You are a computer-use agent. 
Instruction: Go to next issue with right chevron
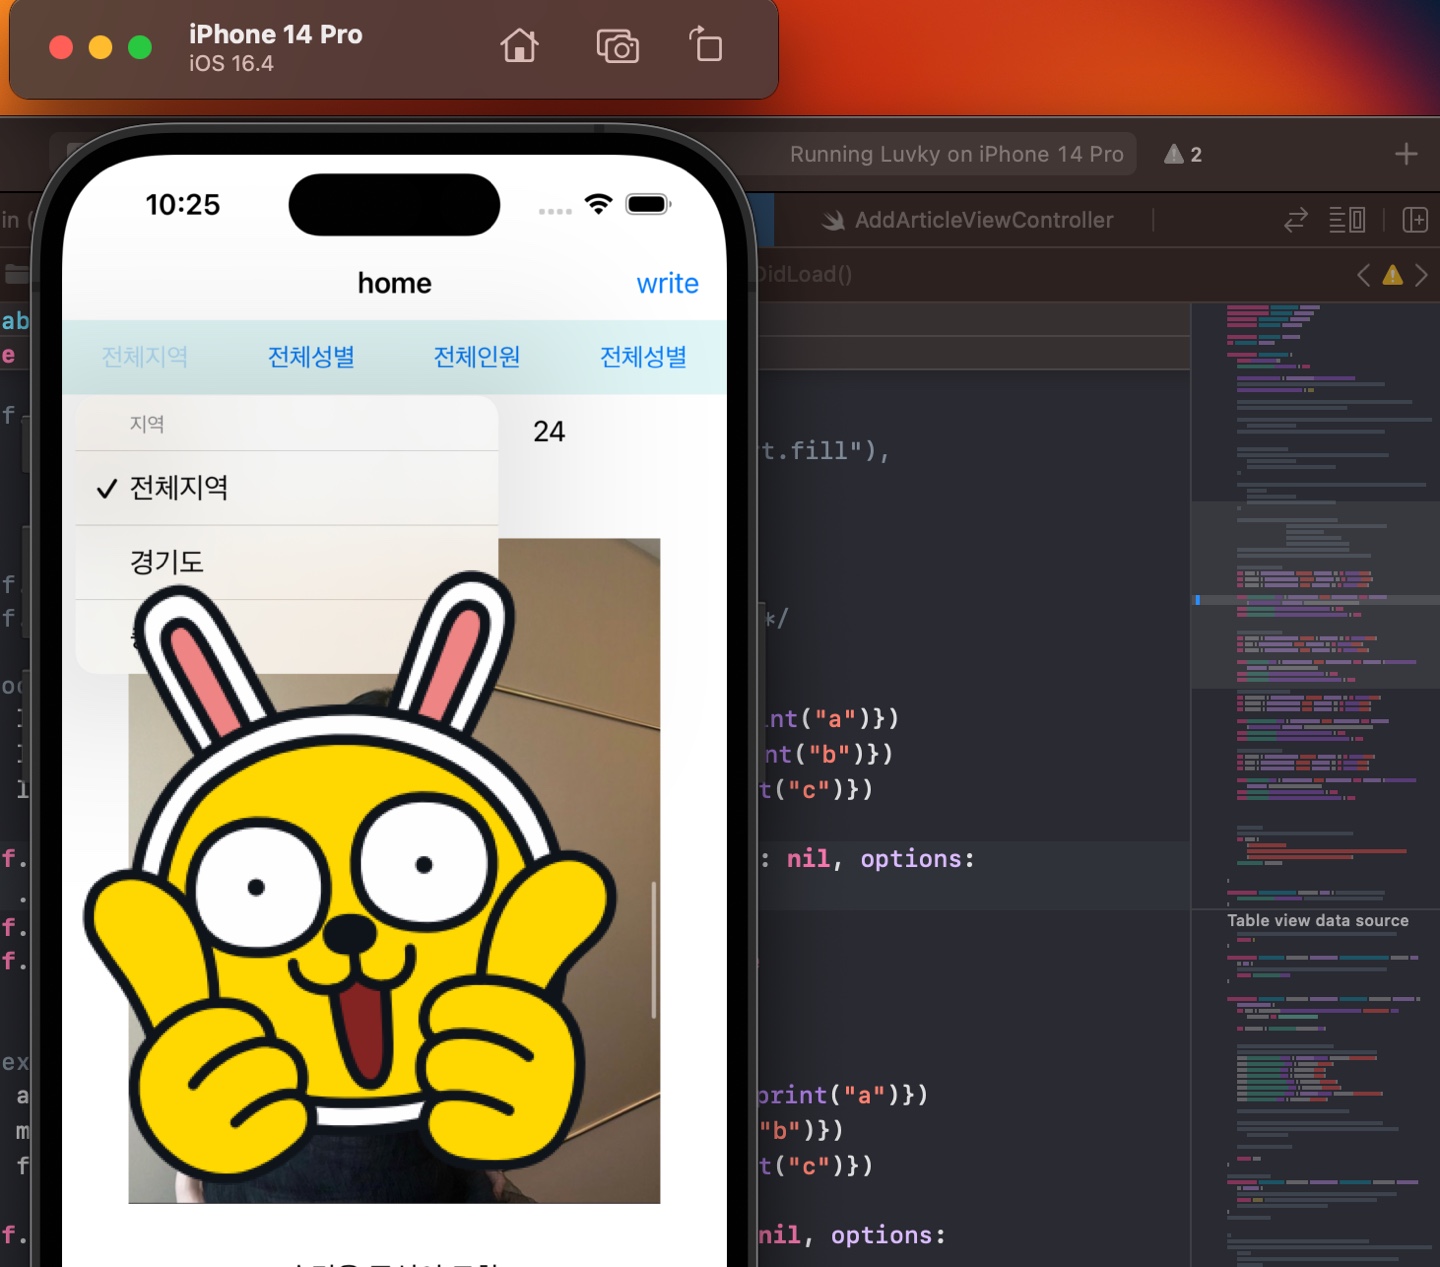pyautogui.click(x=1421, y=275)
